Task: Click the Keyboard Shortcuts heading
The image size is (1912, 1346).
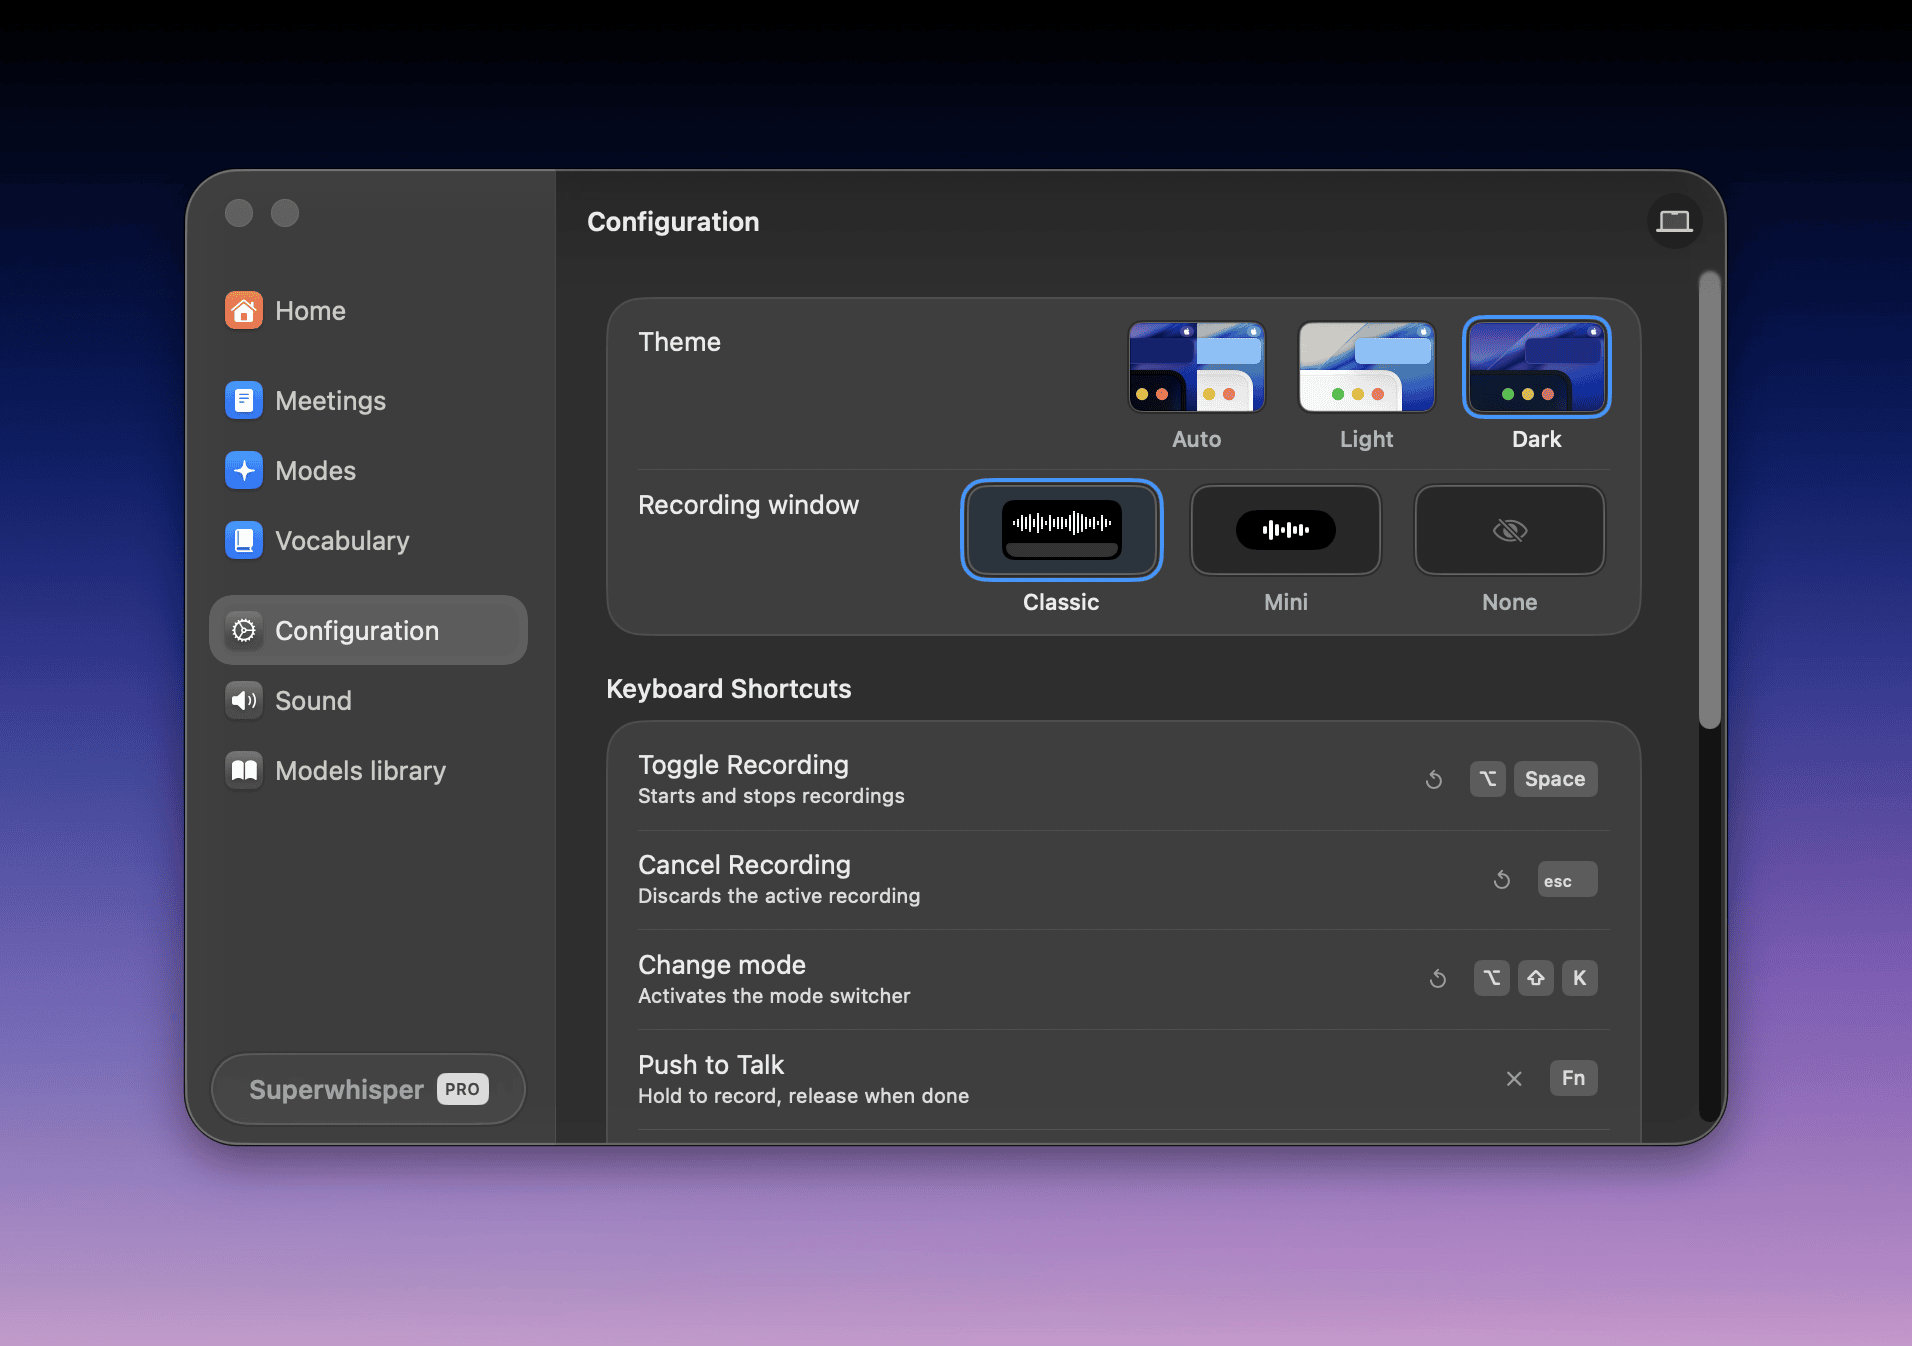Action: (x=729, y=689)
